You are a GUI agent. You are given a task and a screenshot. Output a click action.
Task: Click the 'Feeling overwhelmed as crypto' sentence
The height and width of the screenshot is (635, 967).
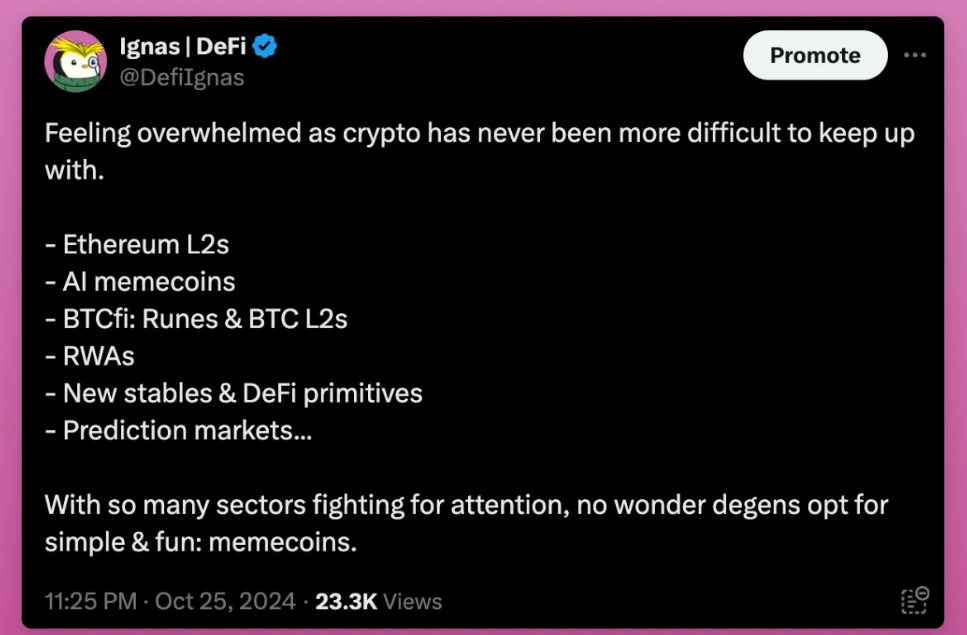tap(480, 152)
